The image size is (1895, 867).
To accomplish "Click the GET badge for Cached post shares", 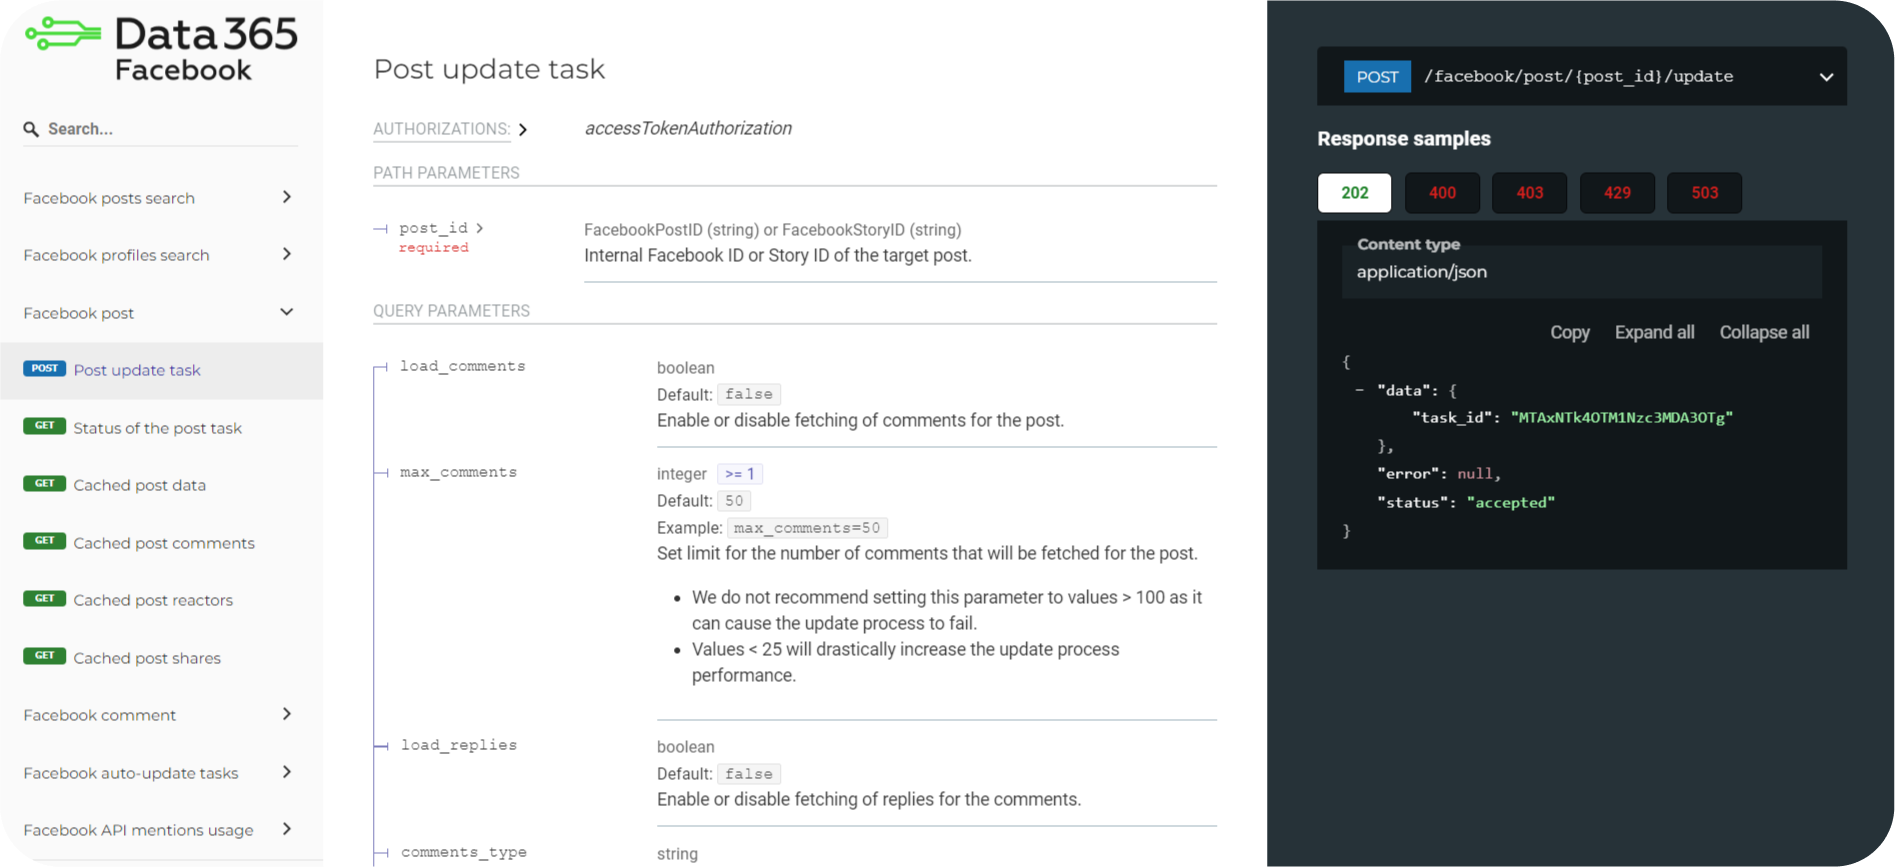I will tap(45, 656).
